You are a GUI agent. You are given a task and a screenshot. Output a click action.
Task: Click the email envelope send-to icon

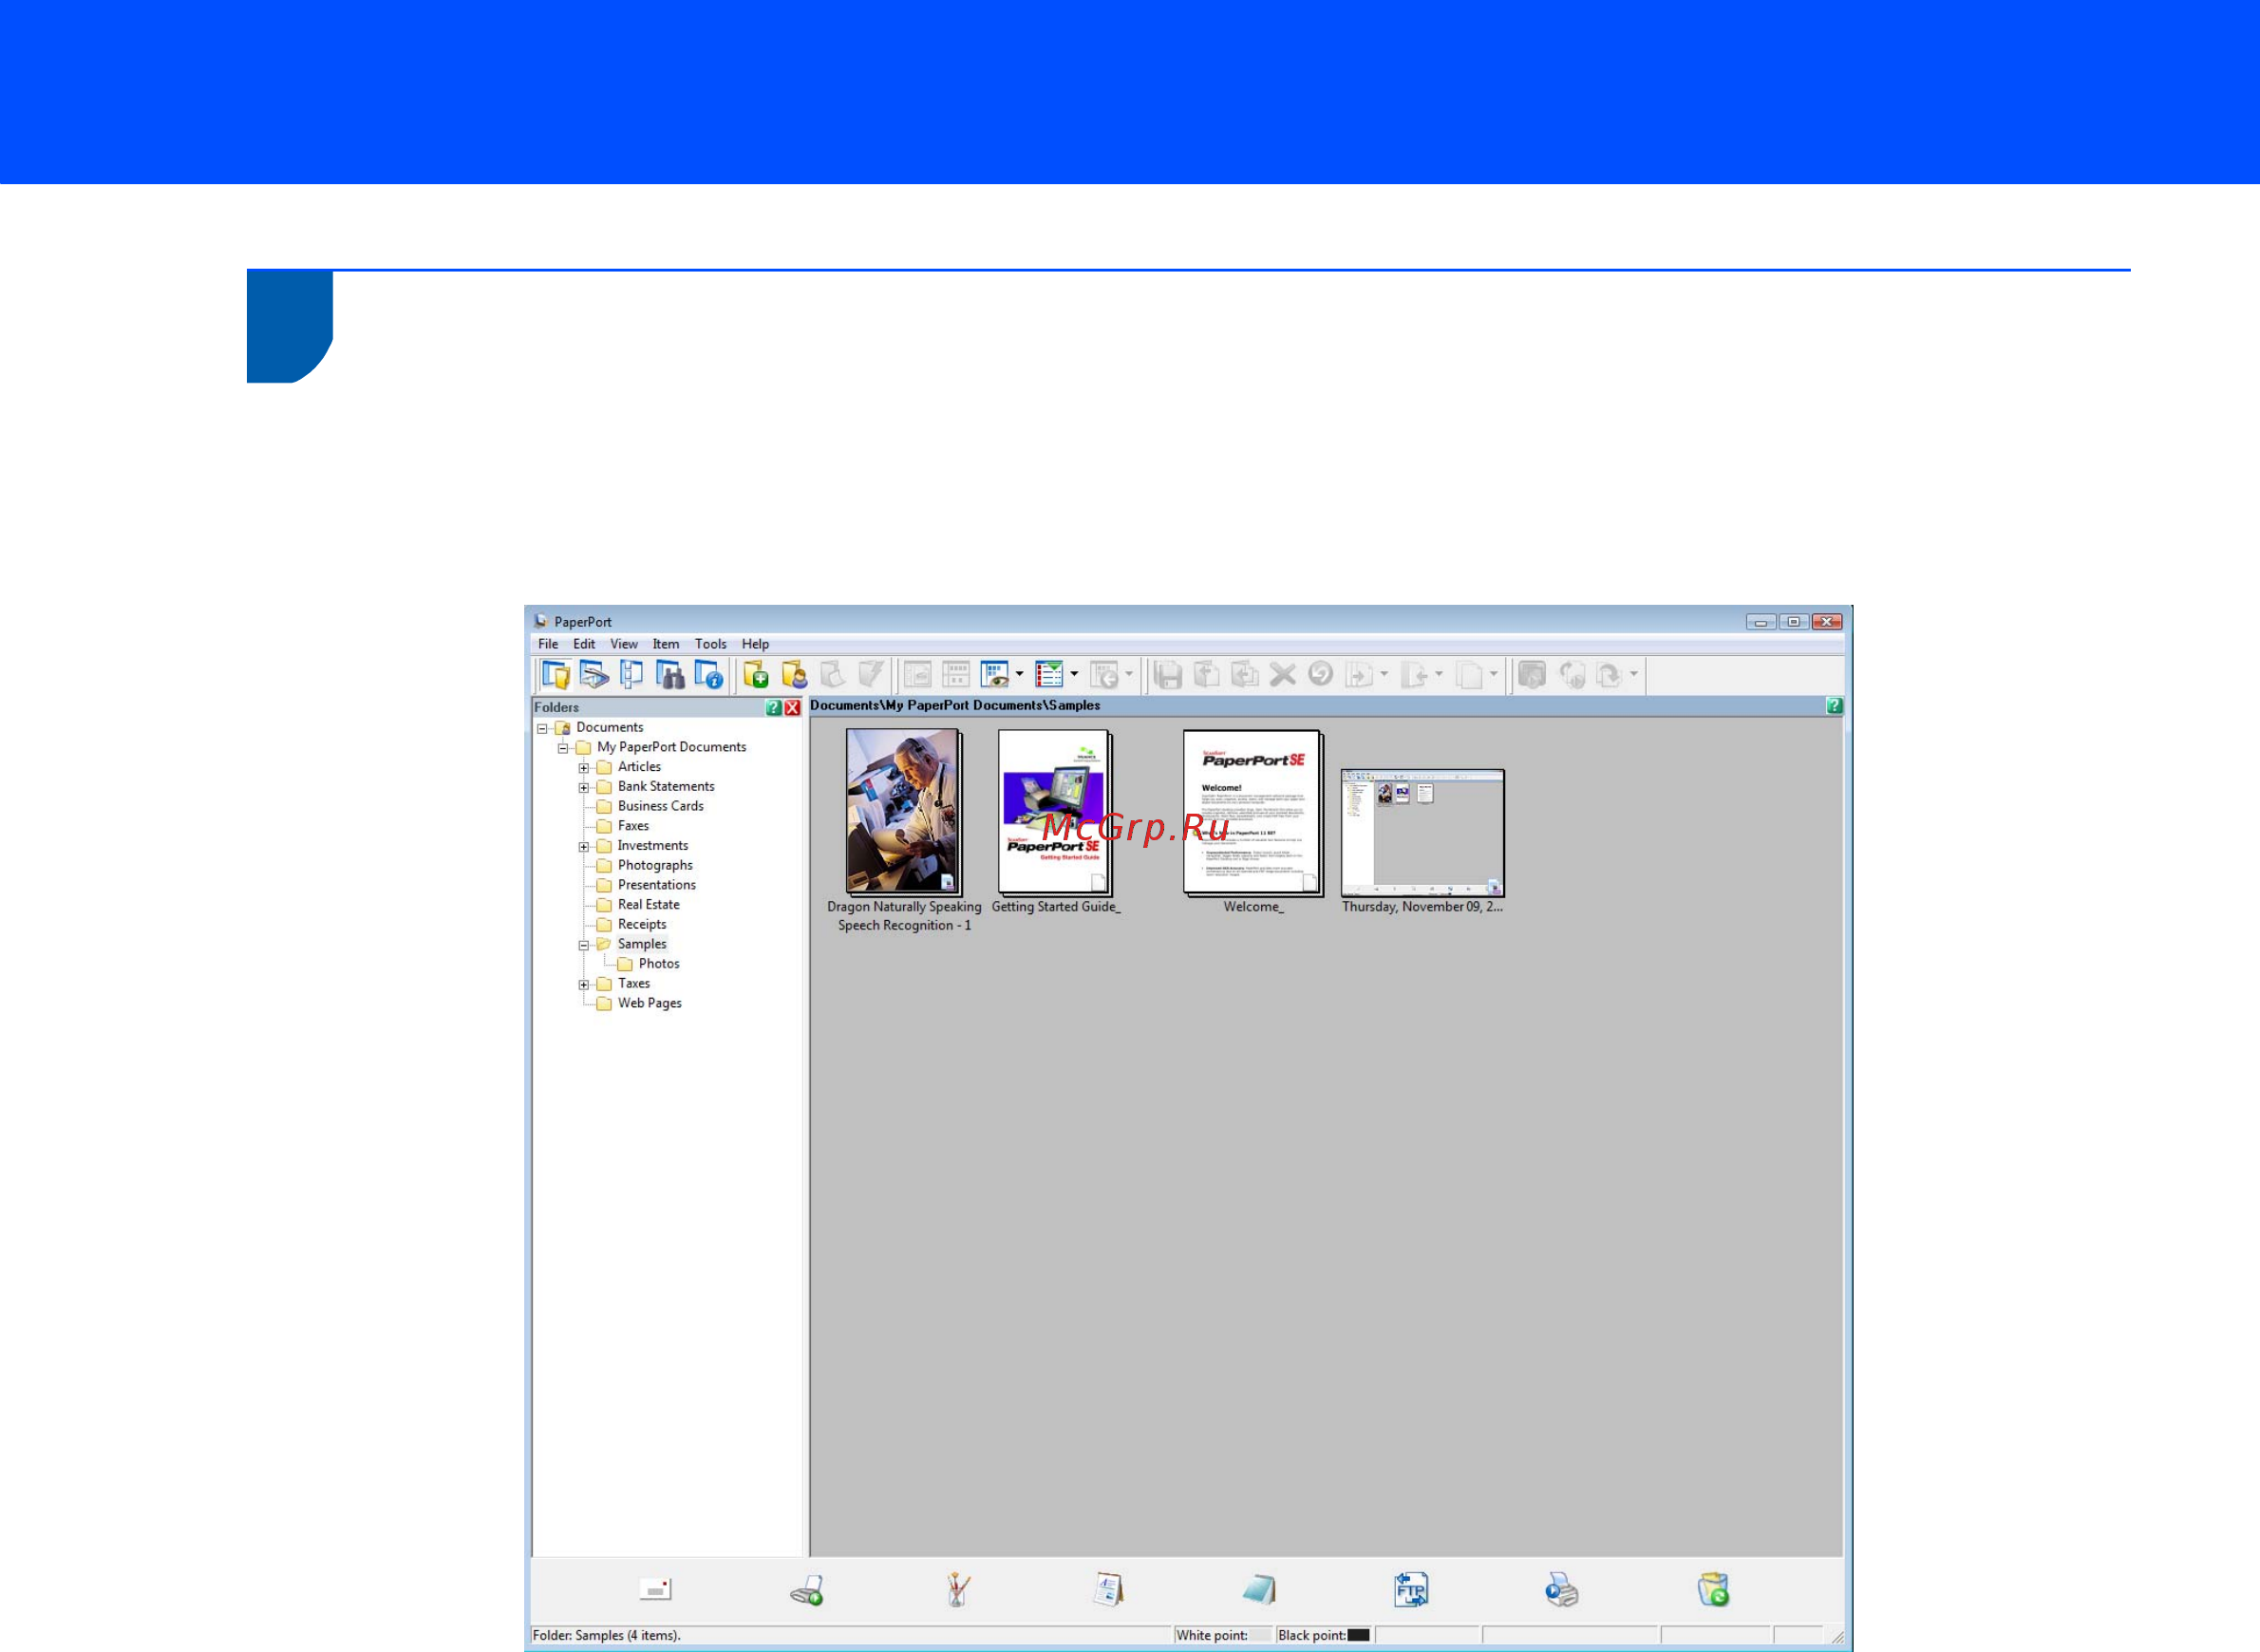(x=656, y=1589)
